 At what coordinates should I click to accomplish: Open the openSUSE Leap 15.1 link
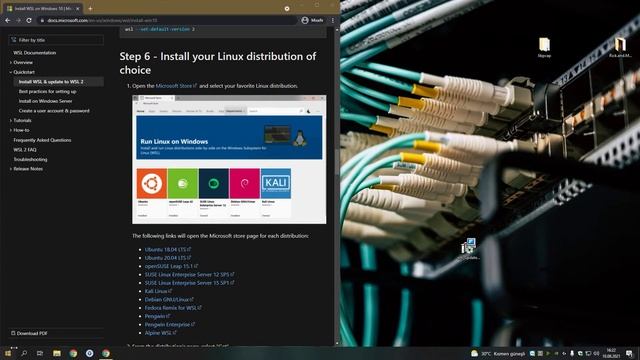(x=171, y=266)
